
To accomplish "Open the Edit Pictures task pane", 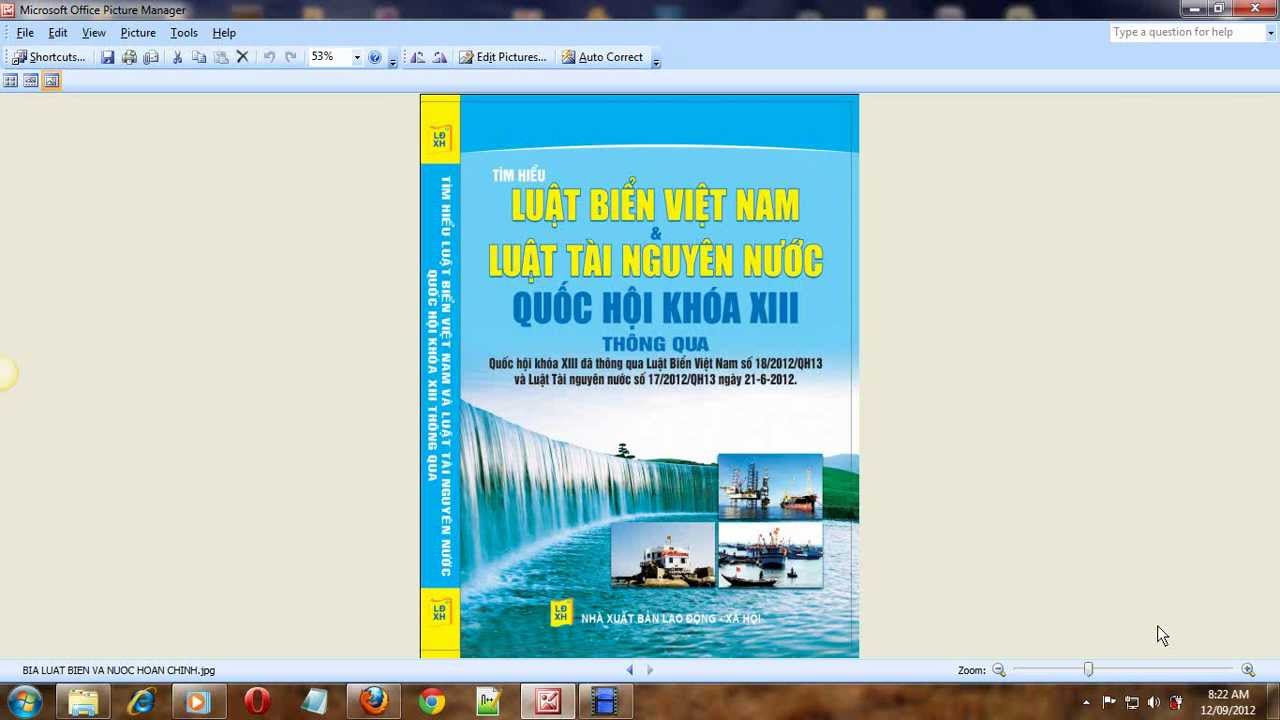I will (503, 57).
